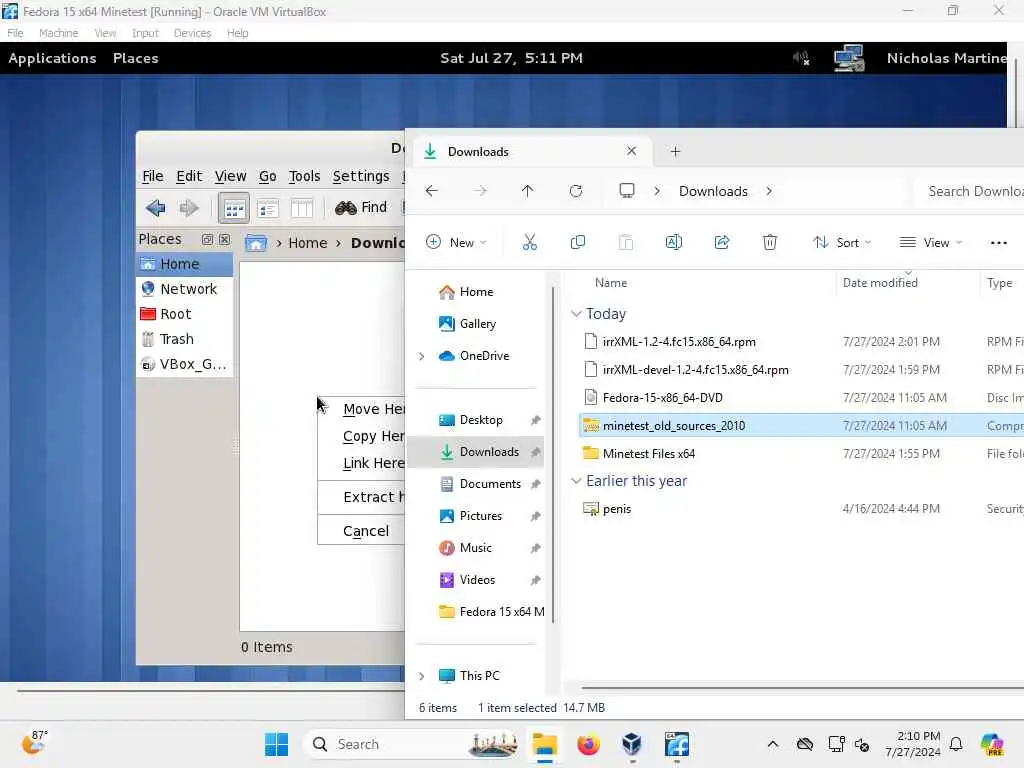
Task: Click the forward arrow in Fedora file manager
Action: pyautogui.click(x=189, y=208)
